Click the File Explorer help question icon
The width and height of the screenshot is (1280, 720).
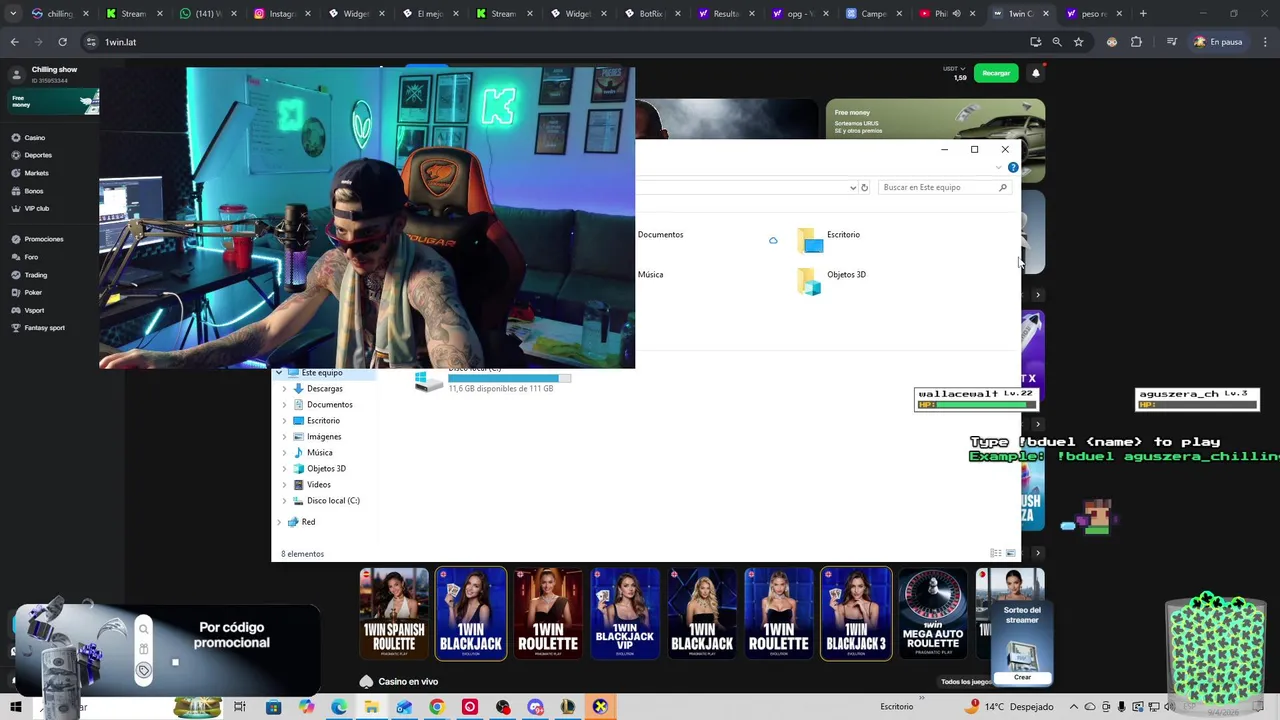1013,167
